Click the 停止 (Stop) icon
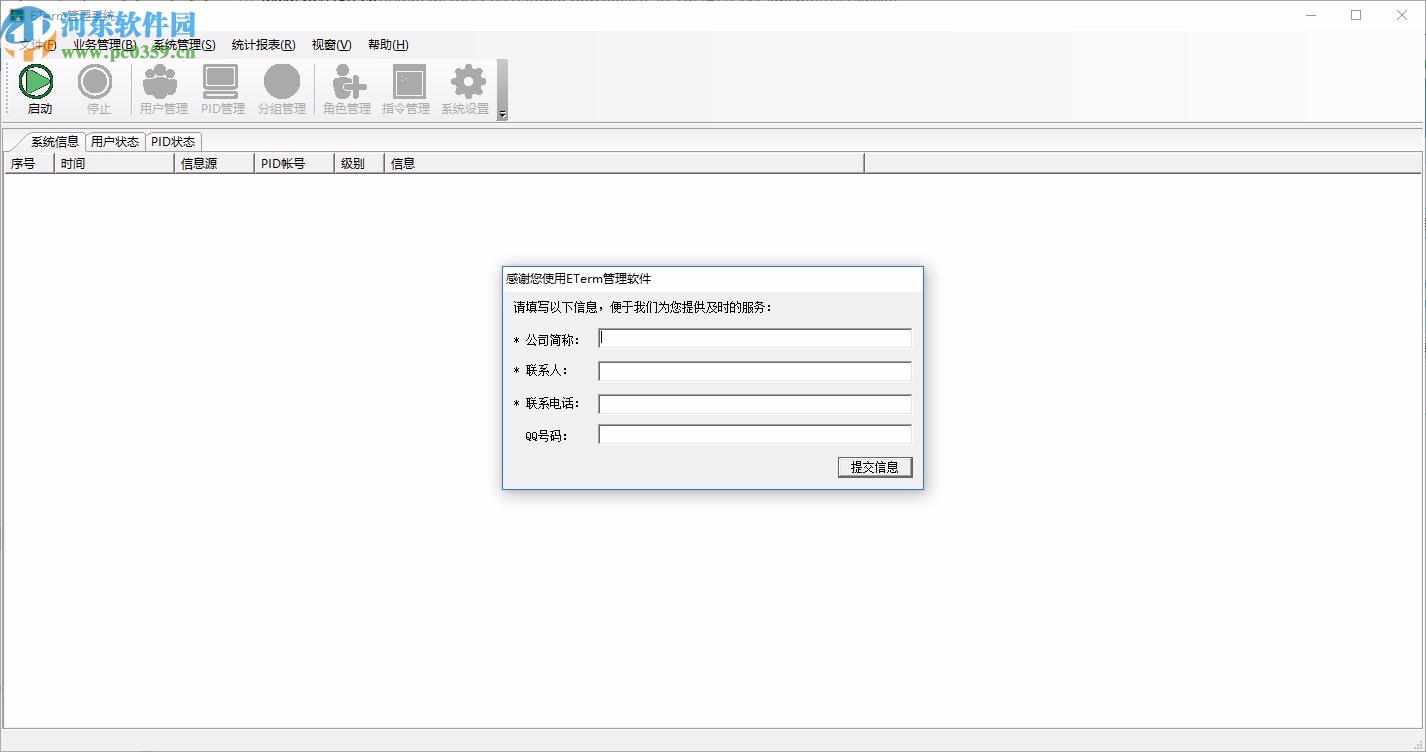Image resolution: width=1426 pixels, height=752 pixels. pyautogui.click(x=96, y=88)
